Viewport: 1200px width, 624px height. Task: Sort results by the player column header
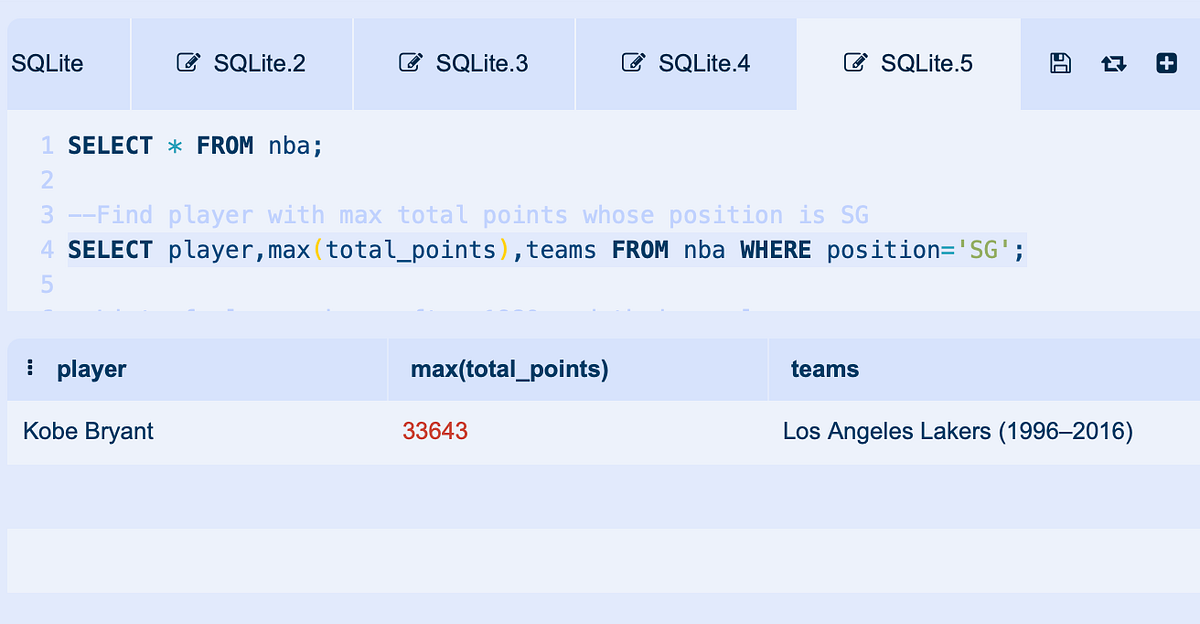coord(92,368)
